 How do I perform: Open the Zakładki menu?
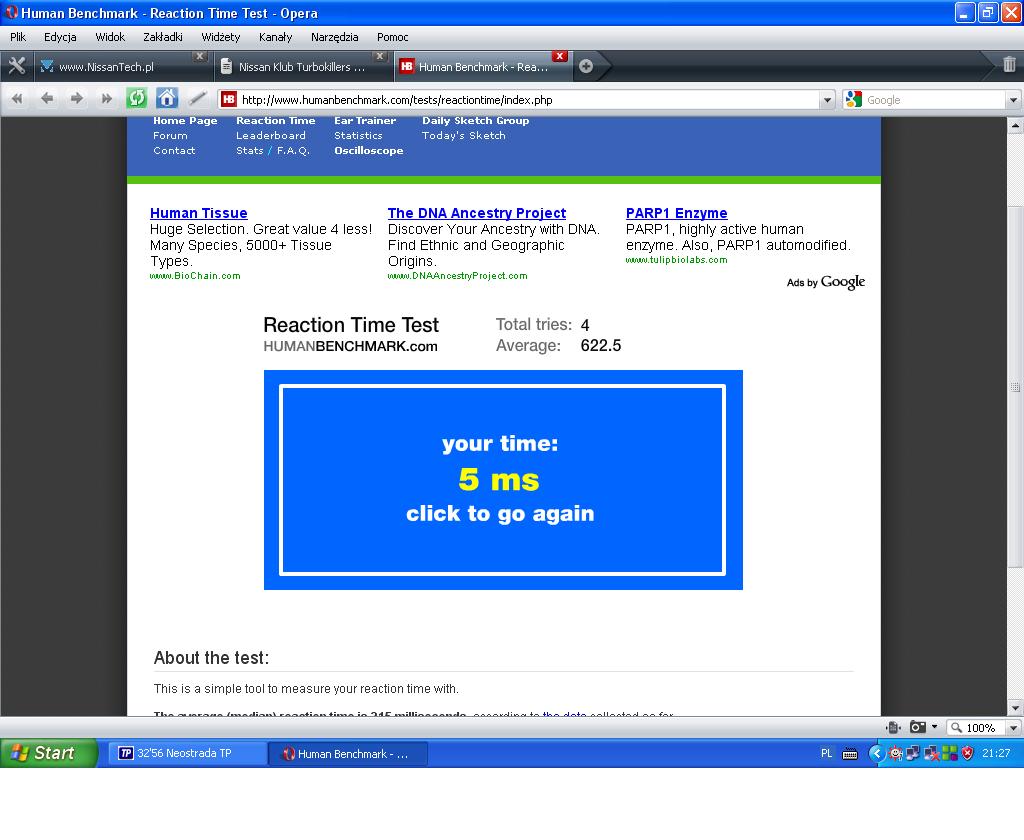click(x=162, y=37)
